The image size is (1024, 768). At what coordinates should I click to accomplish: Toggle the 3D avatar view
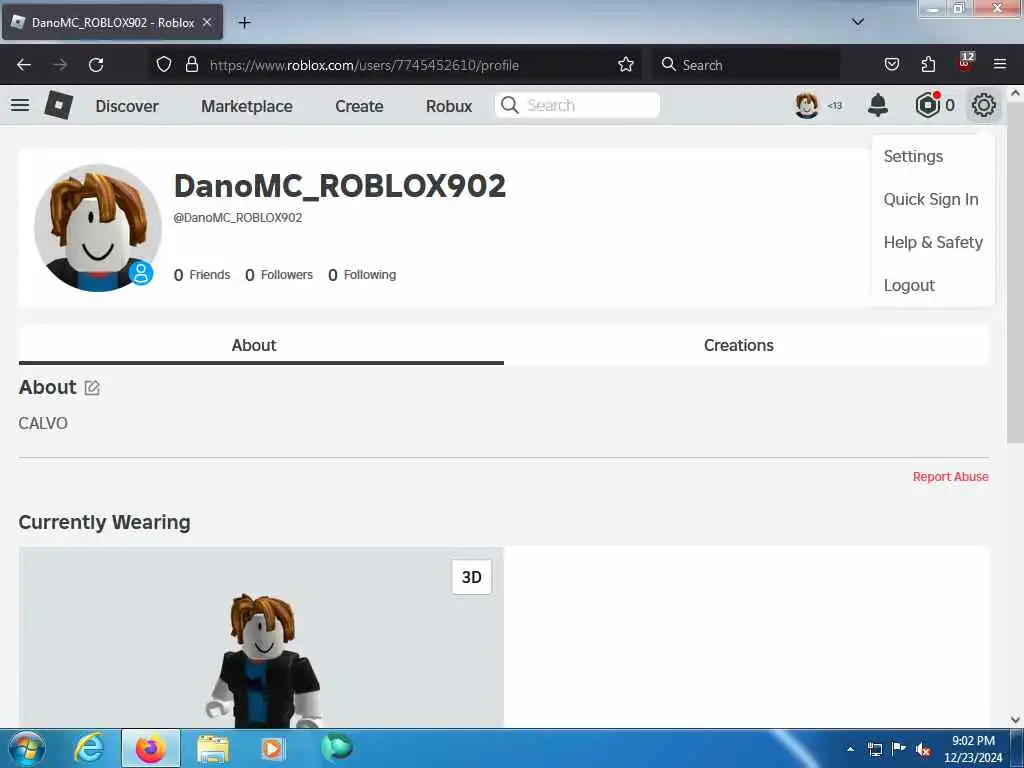click(472, 577)
